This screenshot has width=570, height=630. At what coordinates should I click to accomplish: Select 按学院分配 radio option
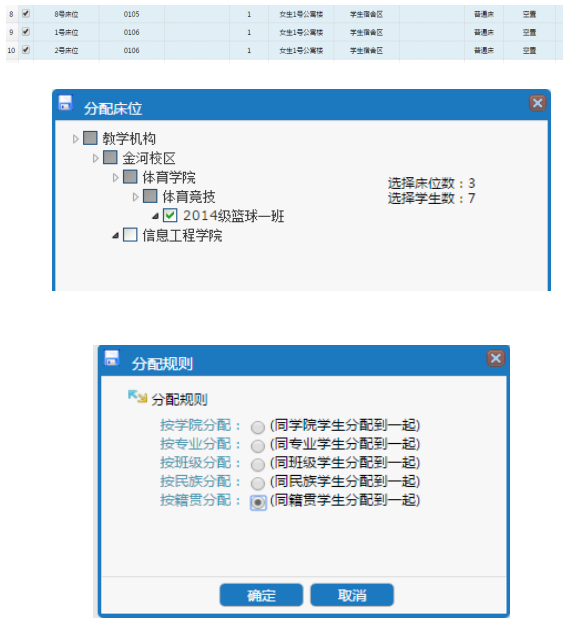pyautogui.click(x=258, y=427)
